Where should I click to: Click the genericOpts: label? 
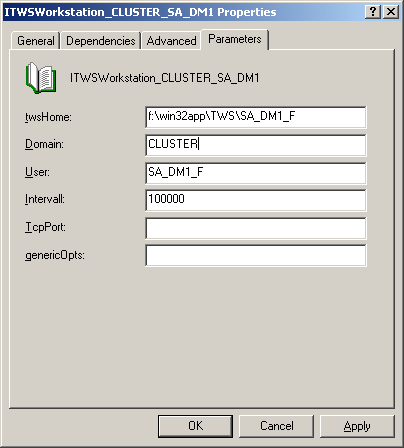[55, 256]
